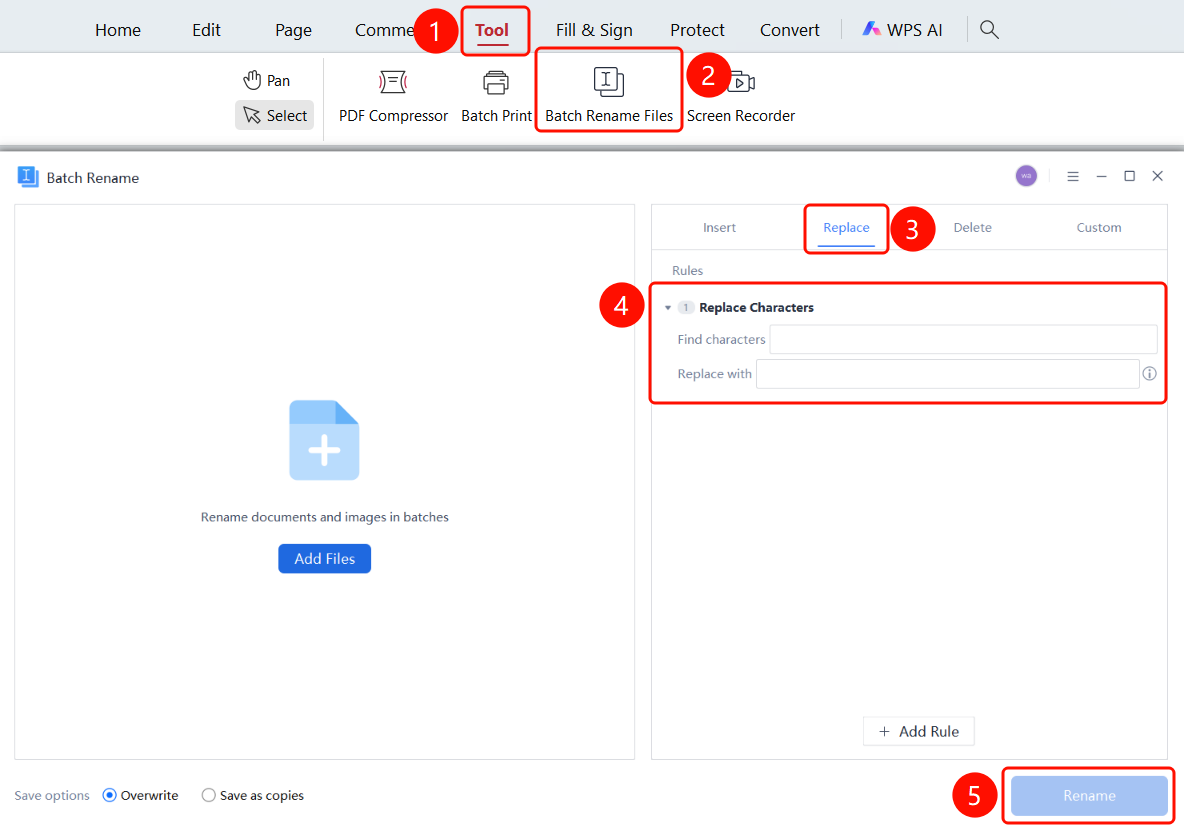The height and width of the screenshot is (831, 1184).
Task: Focus the Find characters input field
Action: pyautogui.click(x=963, y=340)
